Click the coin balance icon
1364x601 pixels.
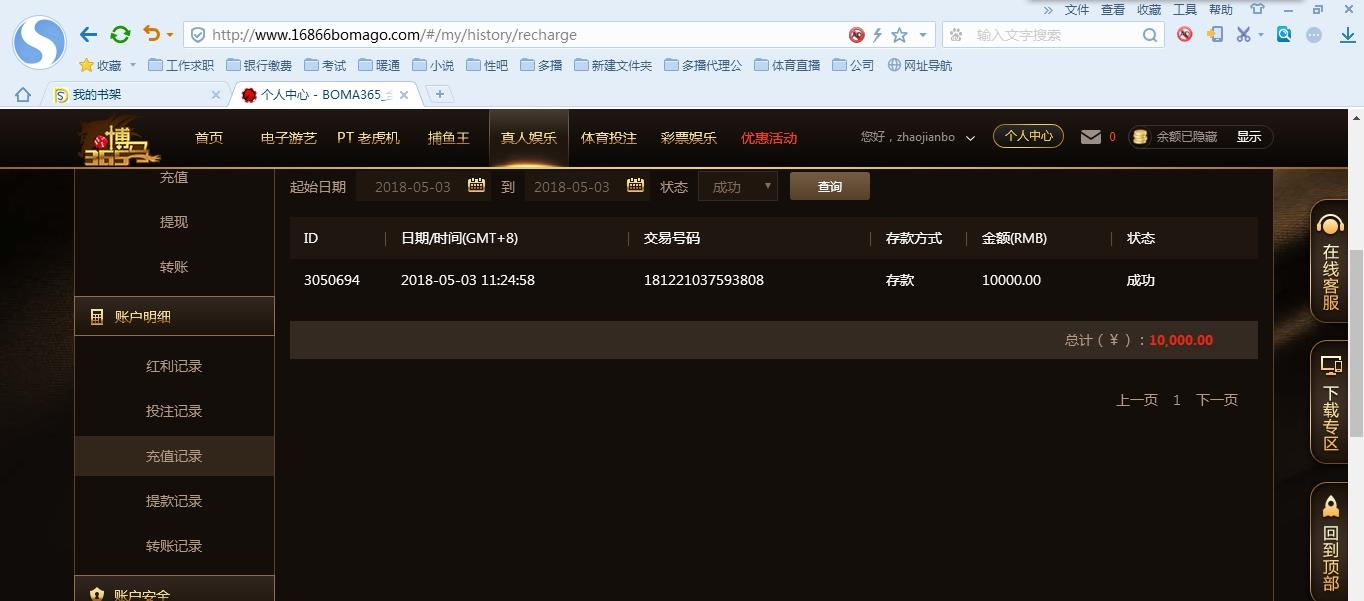(1139, 137)
